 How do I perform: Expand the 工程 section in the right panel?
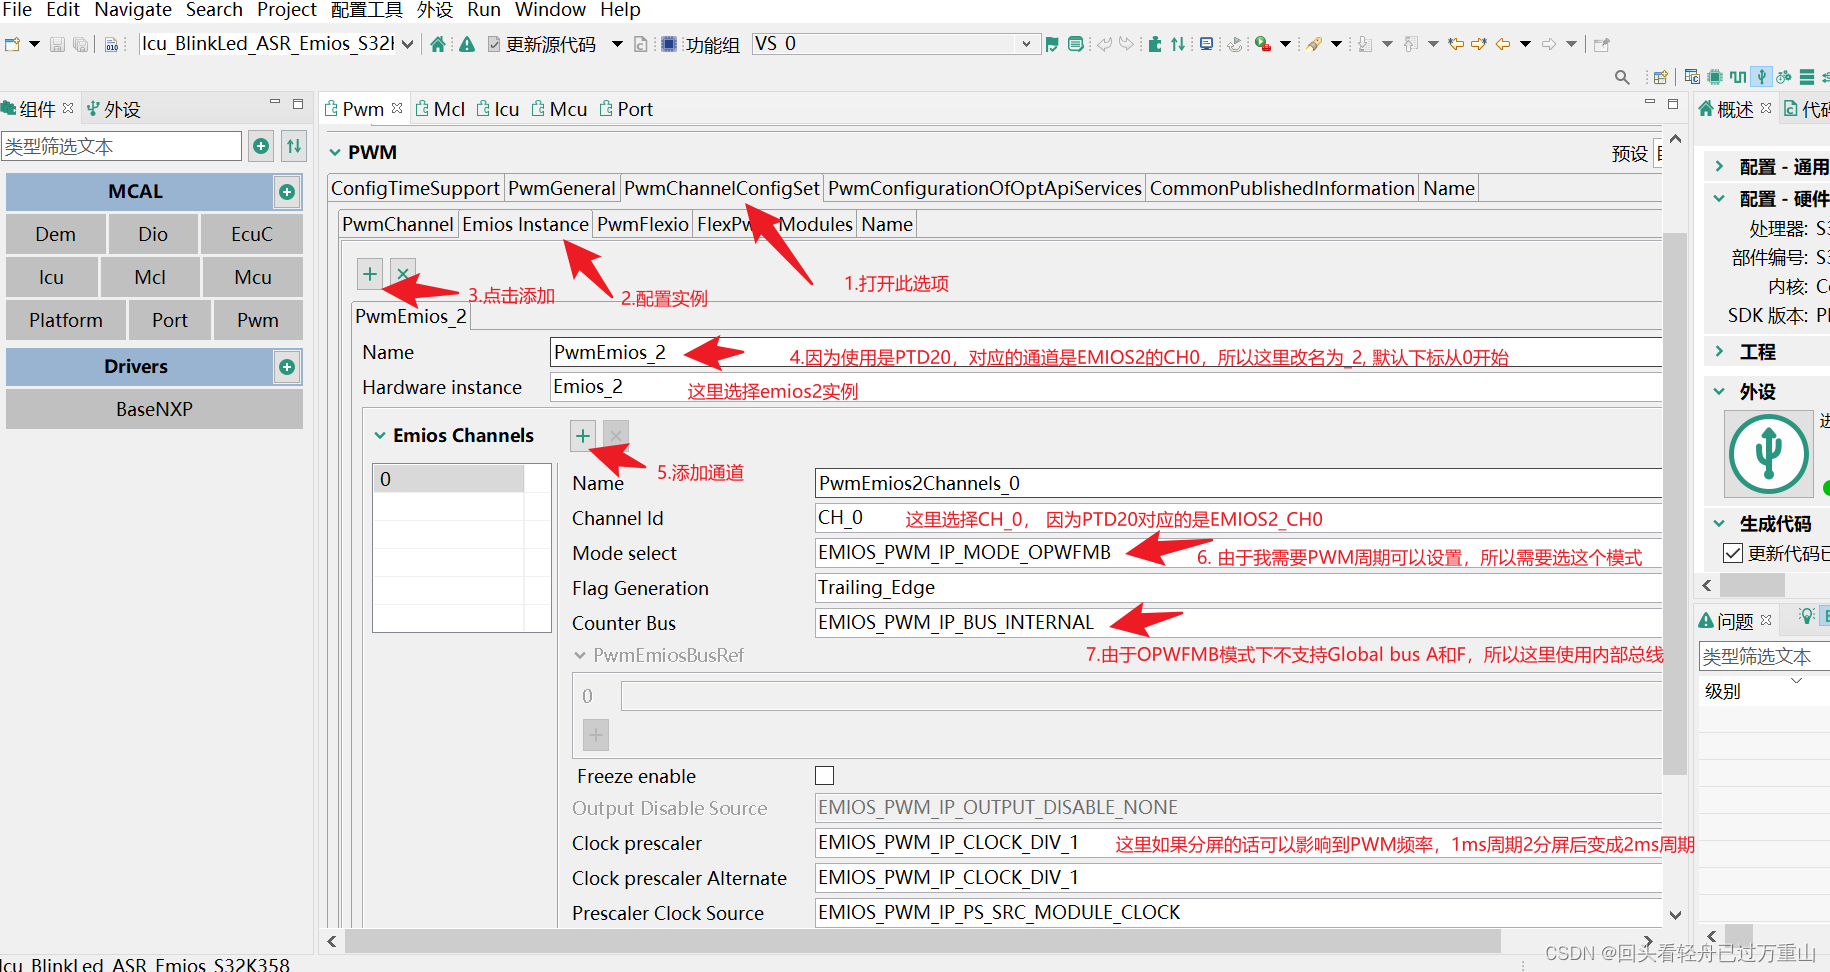click(x=1719, y=351)
